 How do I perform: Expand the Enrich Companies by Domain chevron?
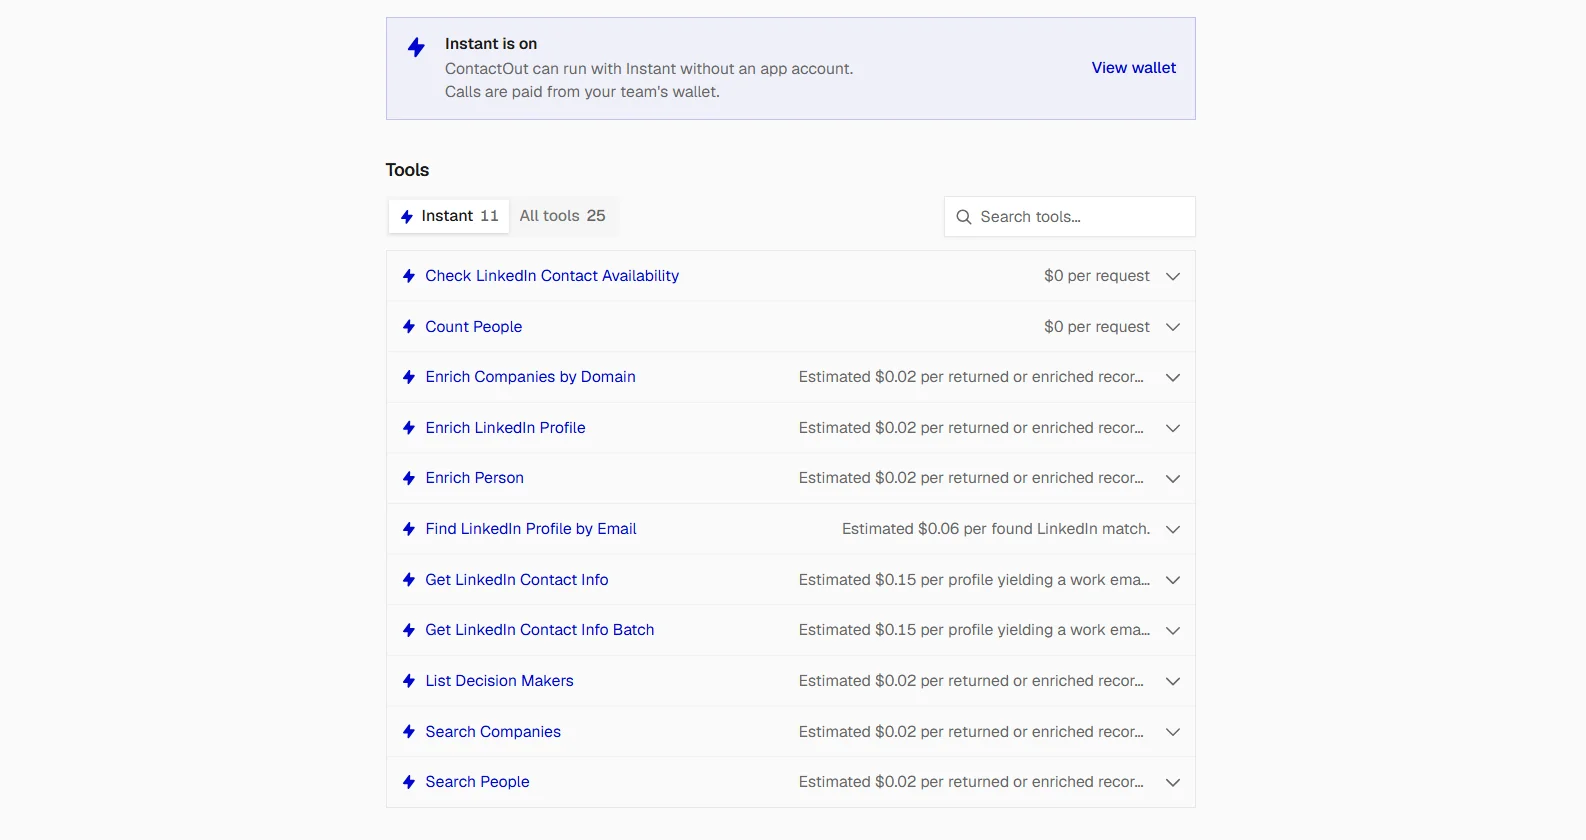(1173, 377)
